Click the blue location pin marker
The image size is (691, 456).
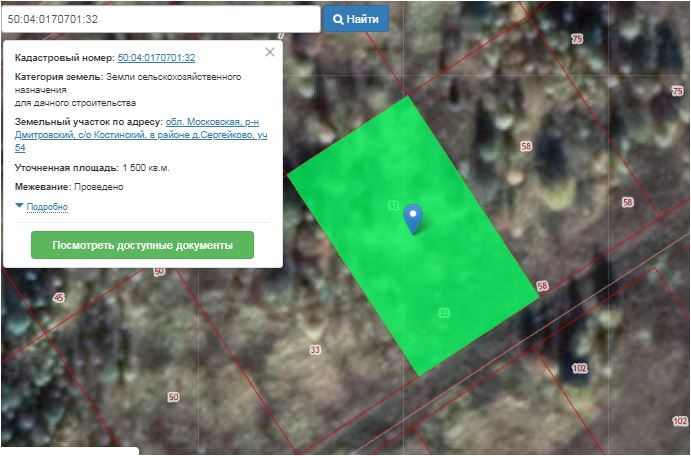coord(412,217)
